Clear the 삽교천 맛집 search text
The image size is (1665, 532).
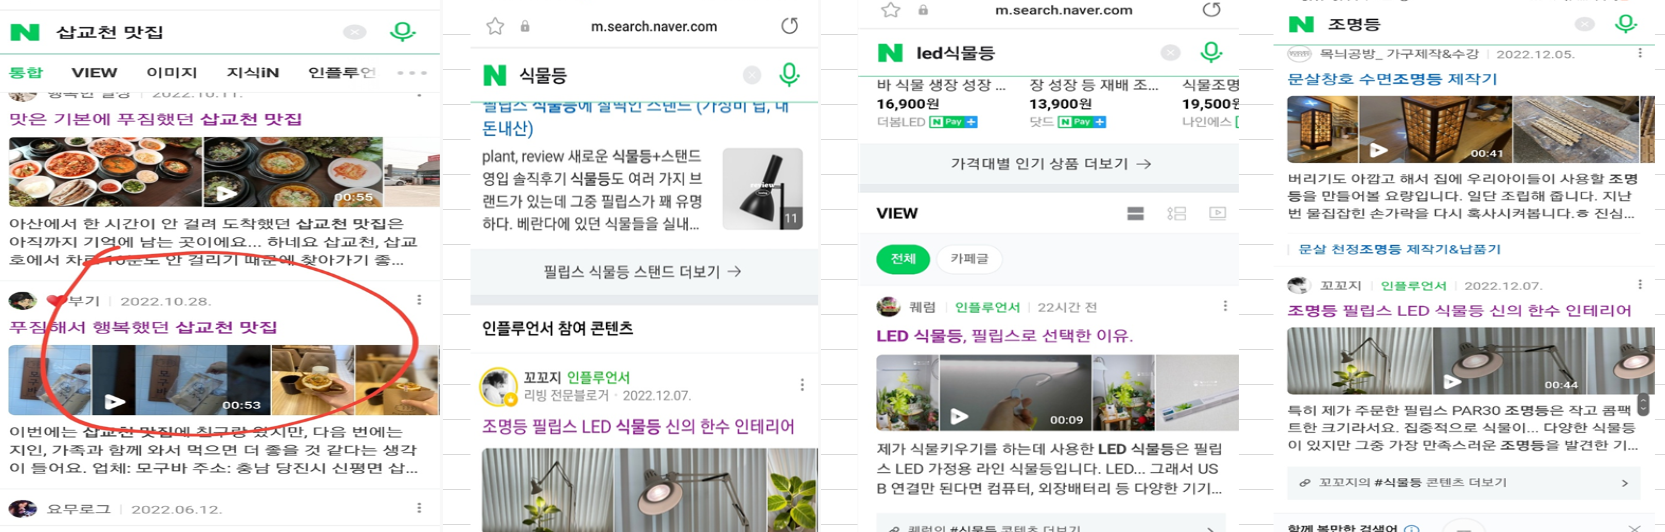click(355, 32)
